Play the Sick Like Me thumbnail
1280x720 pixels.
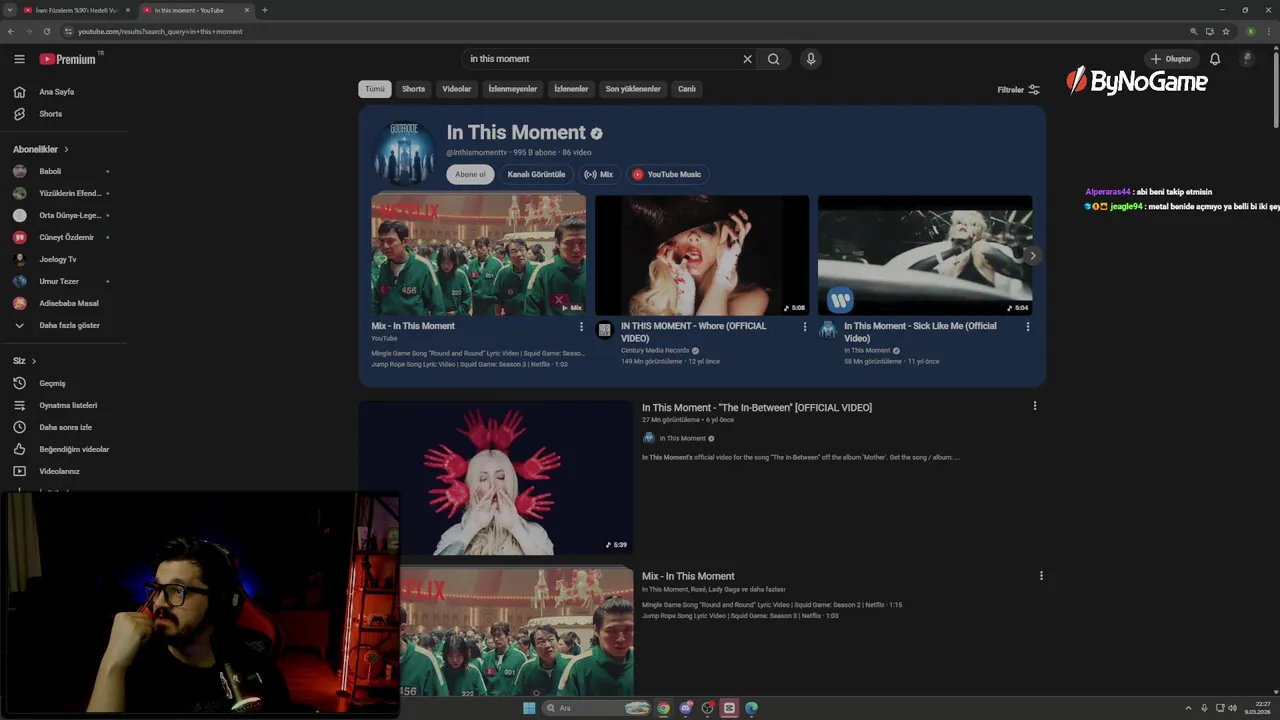(x=925, y=255)
